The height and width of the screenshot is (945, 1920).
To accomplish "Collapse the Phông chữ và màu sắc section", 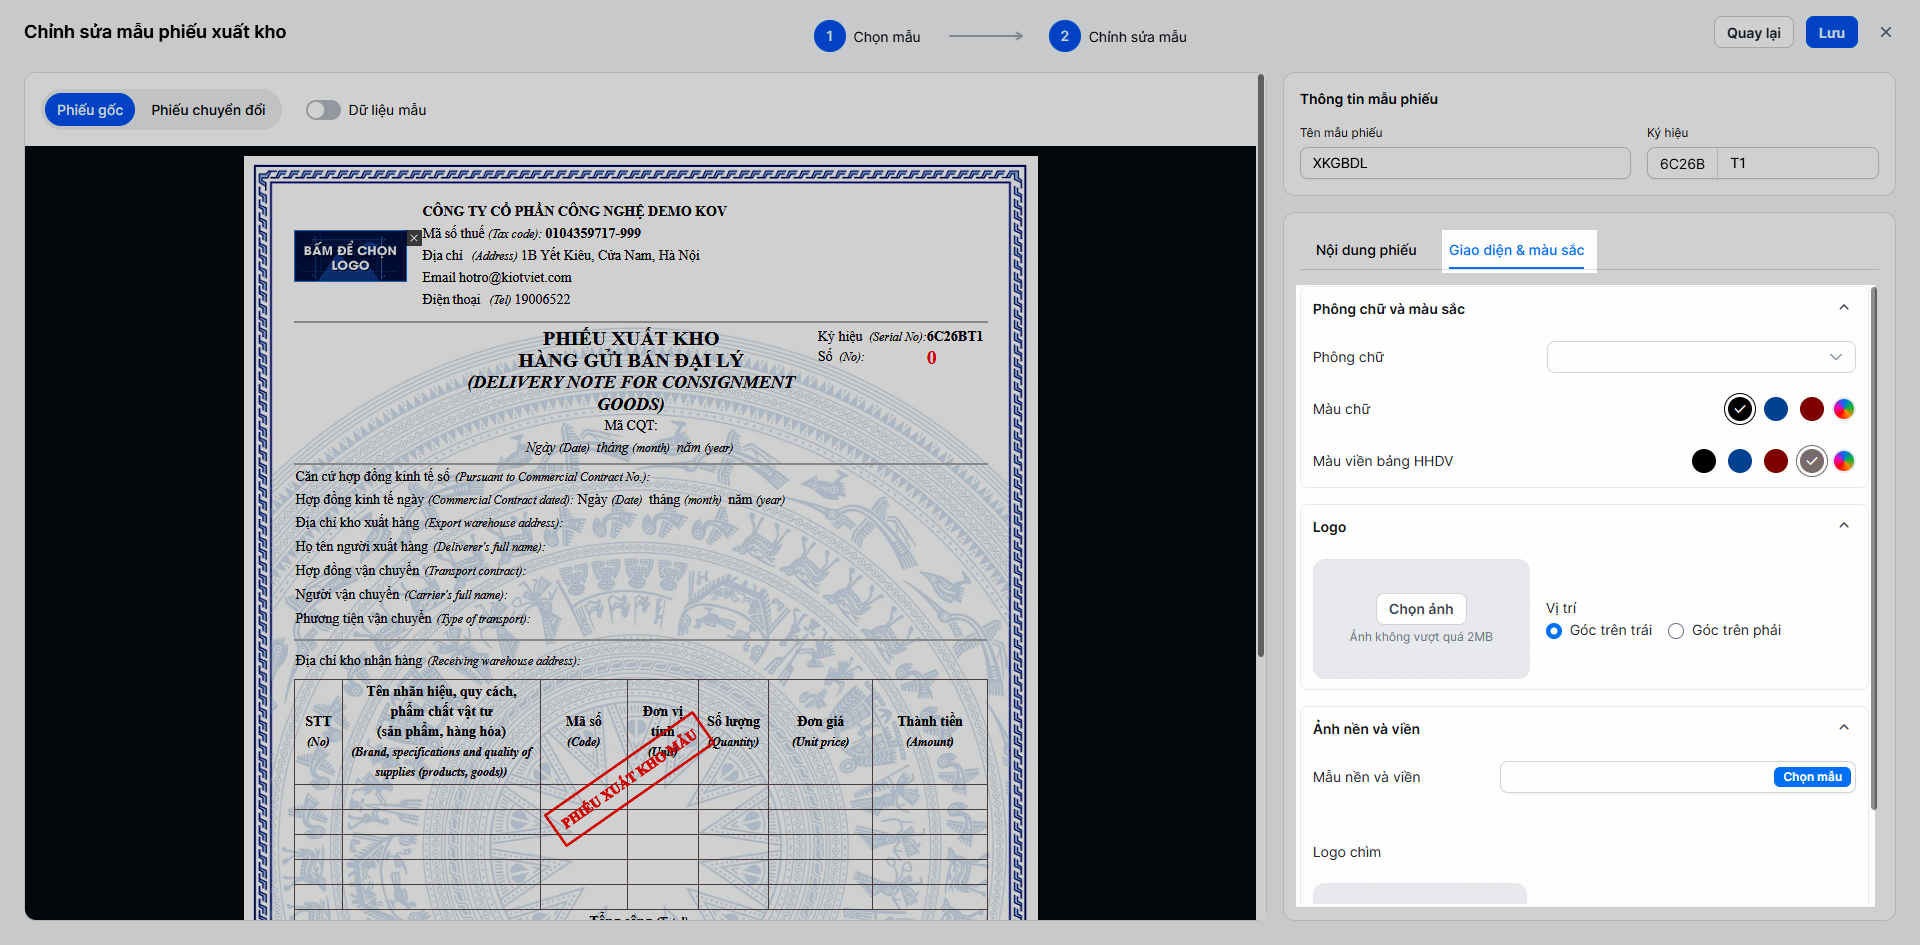I will 1844,308.
